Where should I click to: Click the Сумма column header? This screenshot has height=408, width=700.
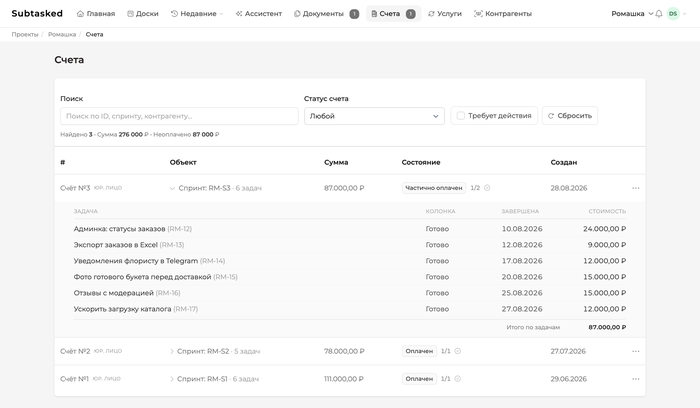point(336,162)
